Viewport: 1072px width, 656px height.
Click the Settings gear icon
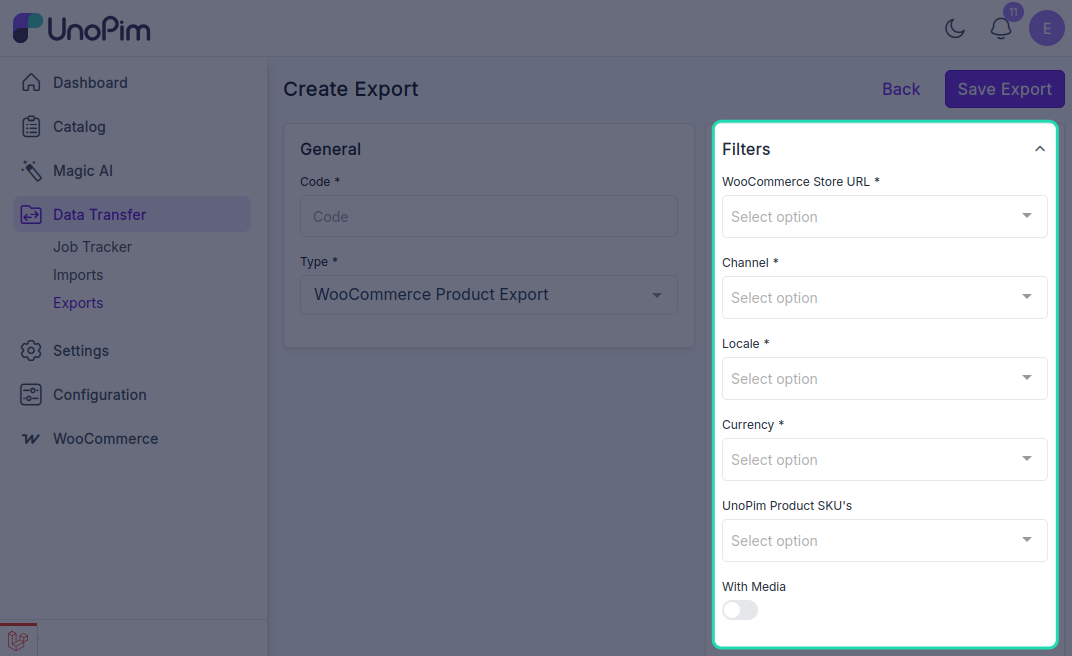31,351
